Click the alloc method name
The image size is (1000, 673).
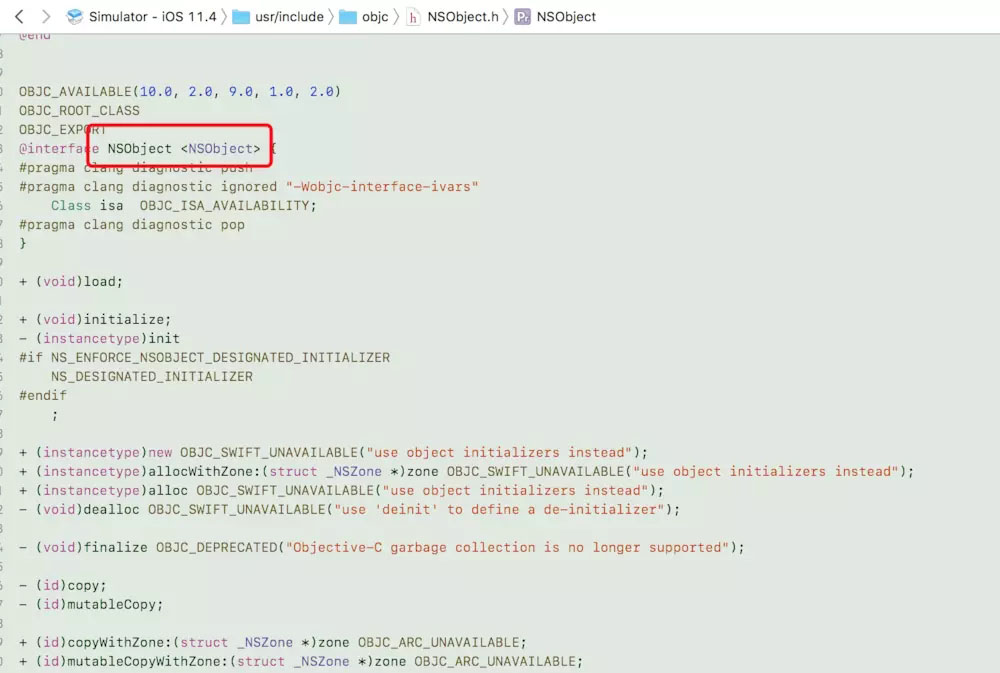click(x=168, y=491)
